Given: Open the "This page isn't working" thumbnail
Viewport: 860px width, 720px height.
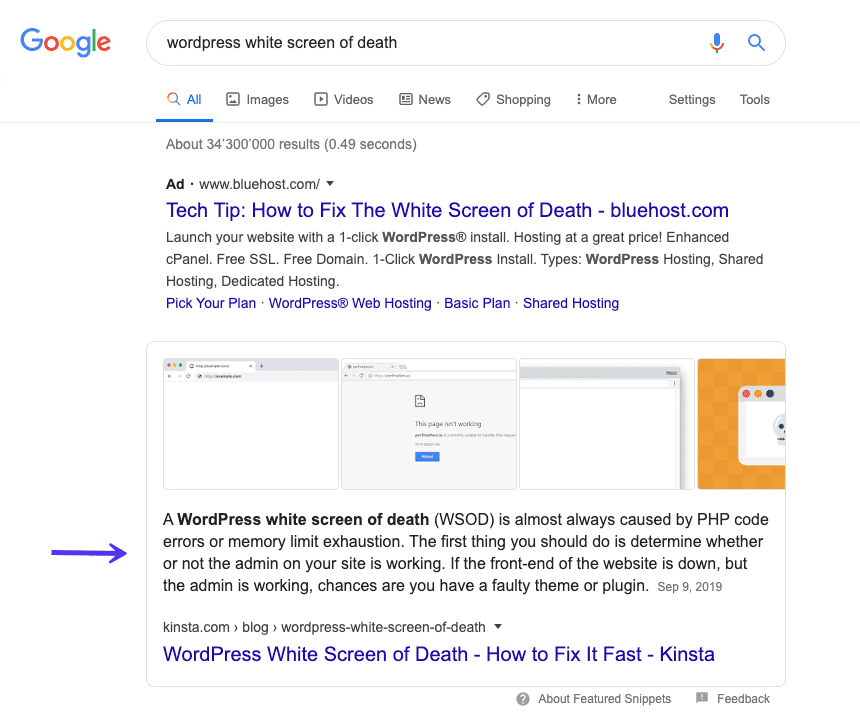Looking at the screenshot, I should point(428,423).
